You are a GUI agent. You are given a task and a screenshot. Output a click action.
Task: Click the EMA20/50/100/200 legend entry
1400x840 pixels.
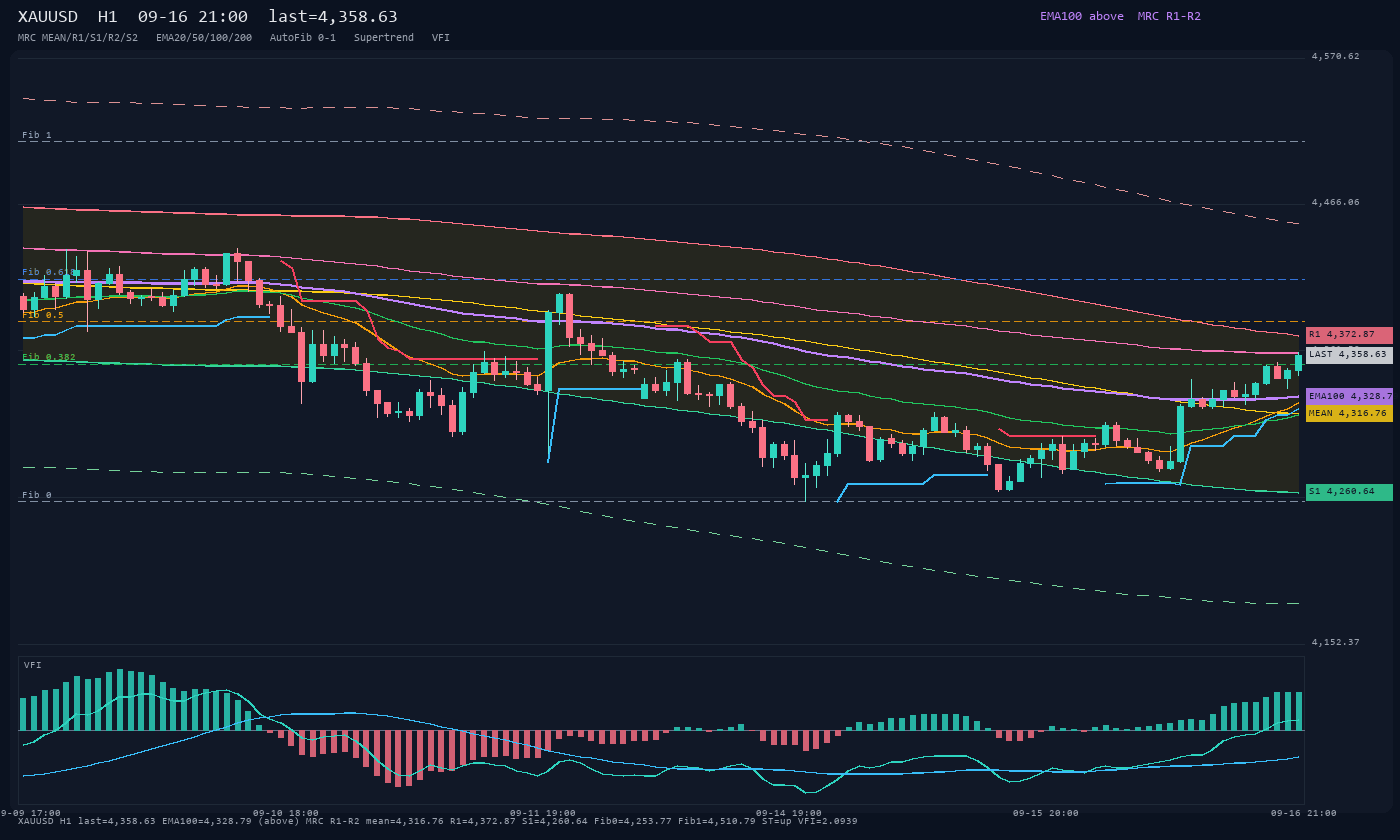[x=204, y=38]
